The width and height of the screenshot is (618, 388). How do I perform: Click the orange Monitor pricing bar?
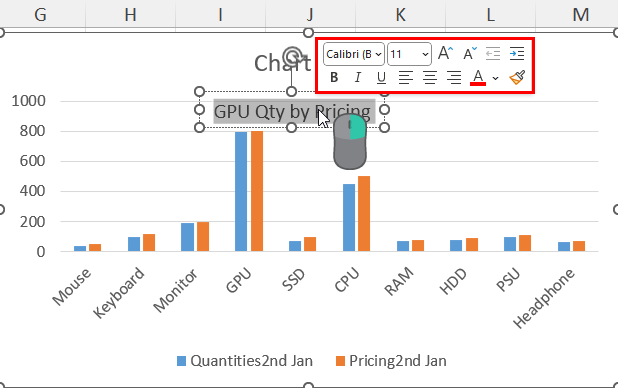tap(203, 237)
